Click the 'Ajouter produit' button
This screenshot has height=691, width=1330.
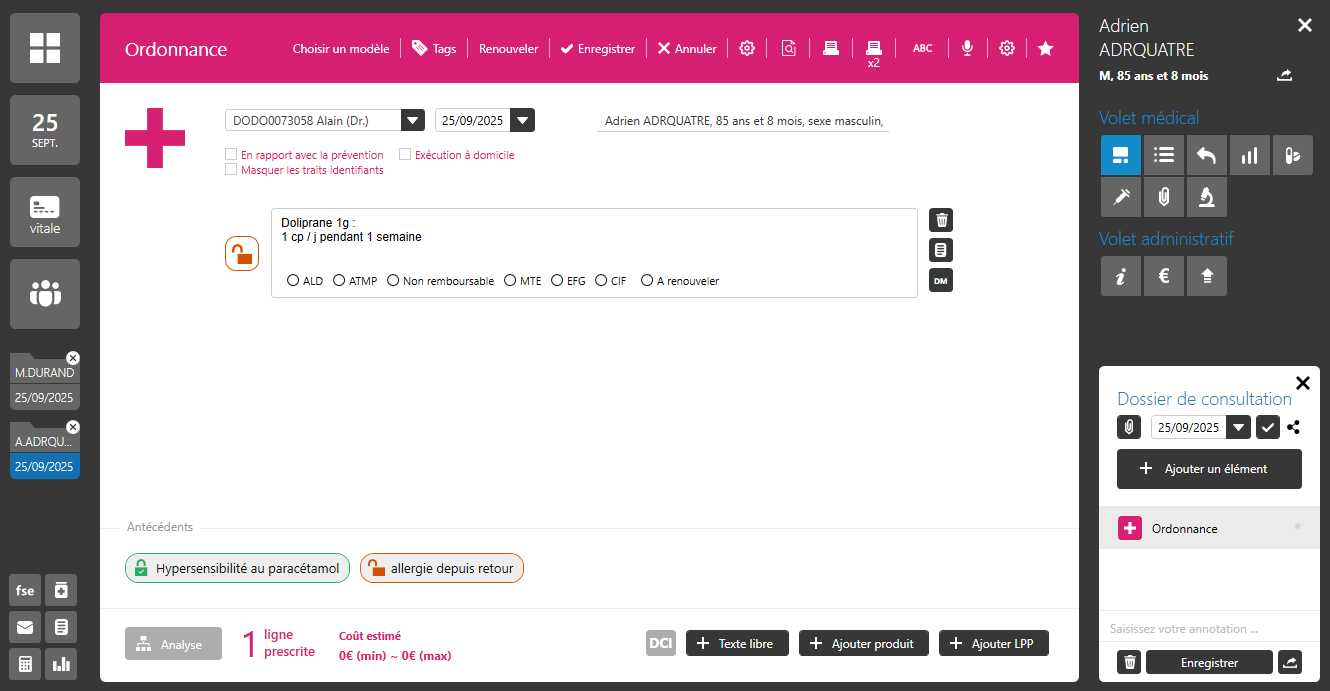864,644
